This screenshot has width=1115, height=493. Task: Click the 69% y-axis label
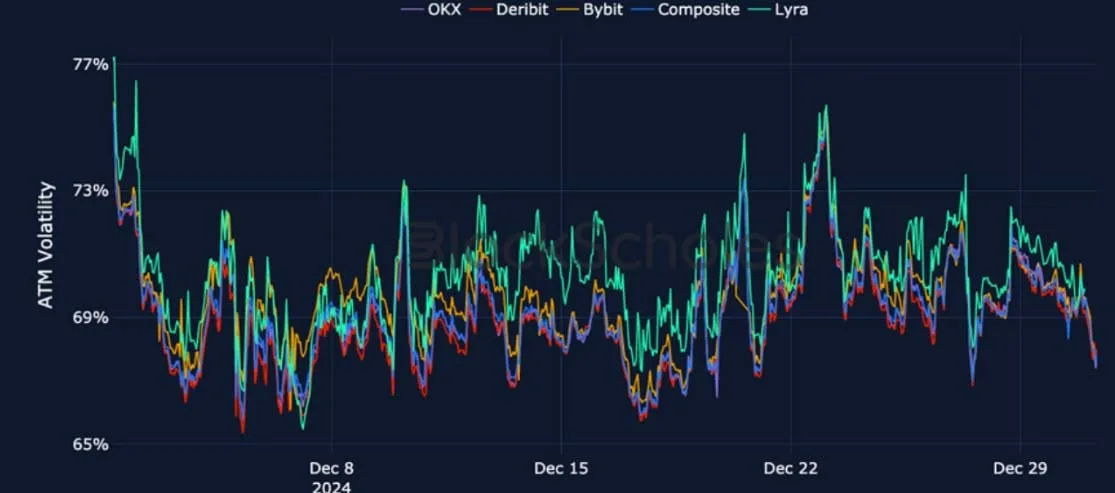point(91,317)
